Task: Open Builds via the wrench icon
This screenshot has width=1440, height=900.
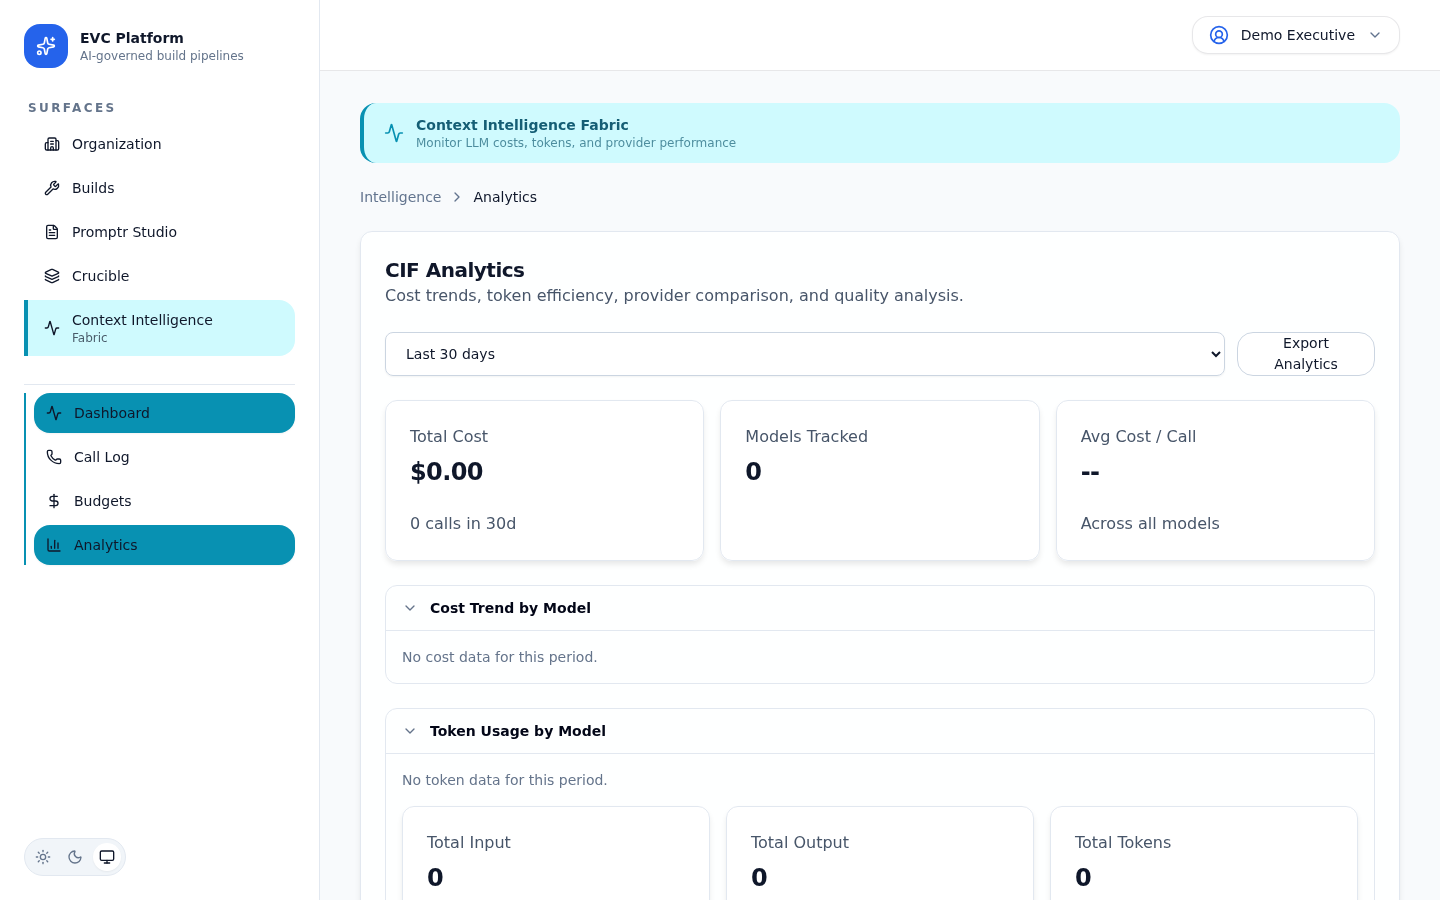Action: point(52,188)
